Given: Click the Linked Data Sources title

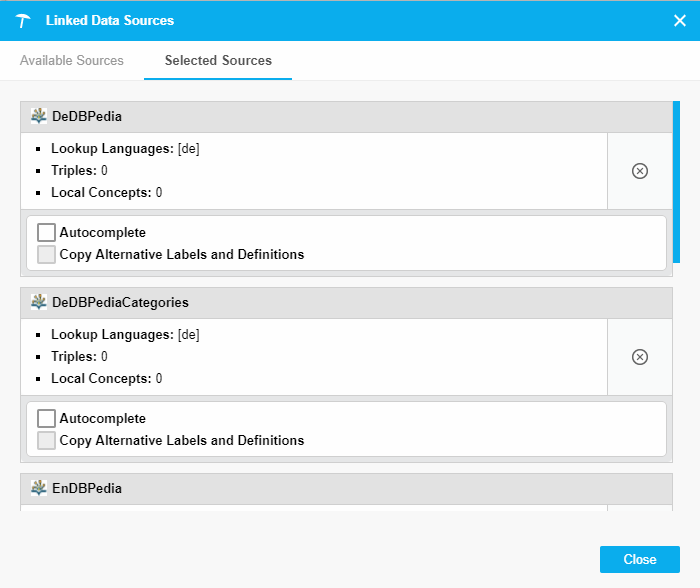Looking at the screenshot, I should tap(110, 21).
